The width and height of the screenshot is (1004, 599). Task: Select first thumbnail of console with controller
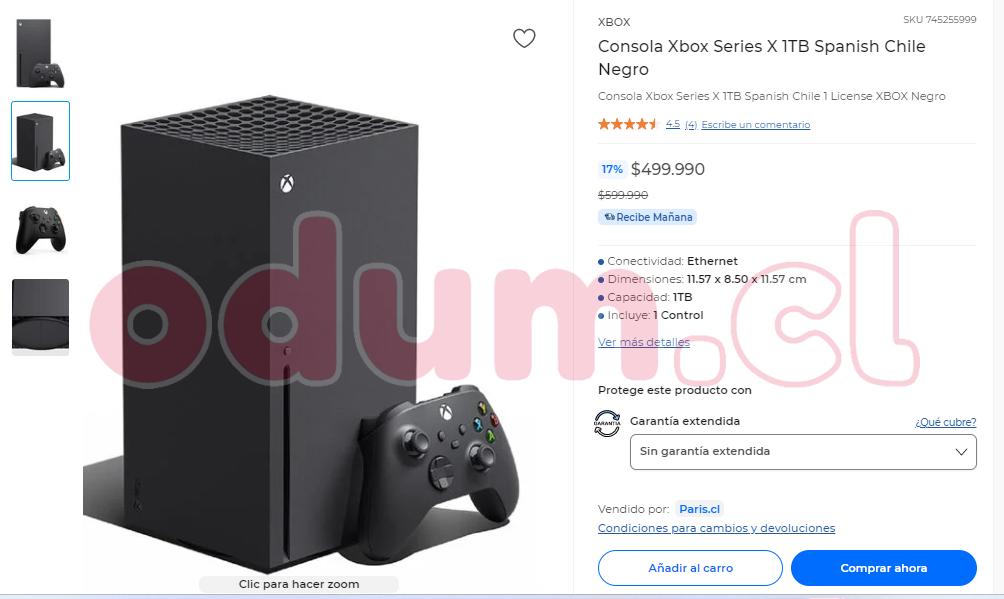pyautogui.click(x=40, y=53)
